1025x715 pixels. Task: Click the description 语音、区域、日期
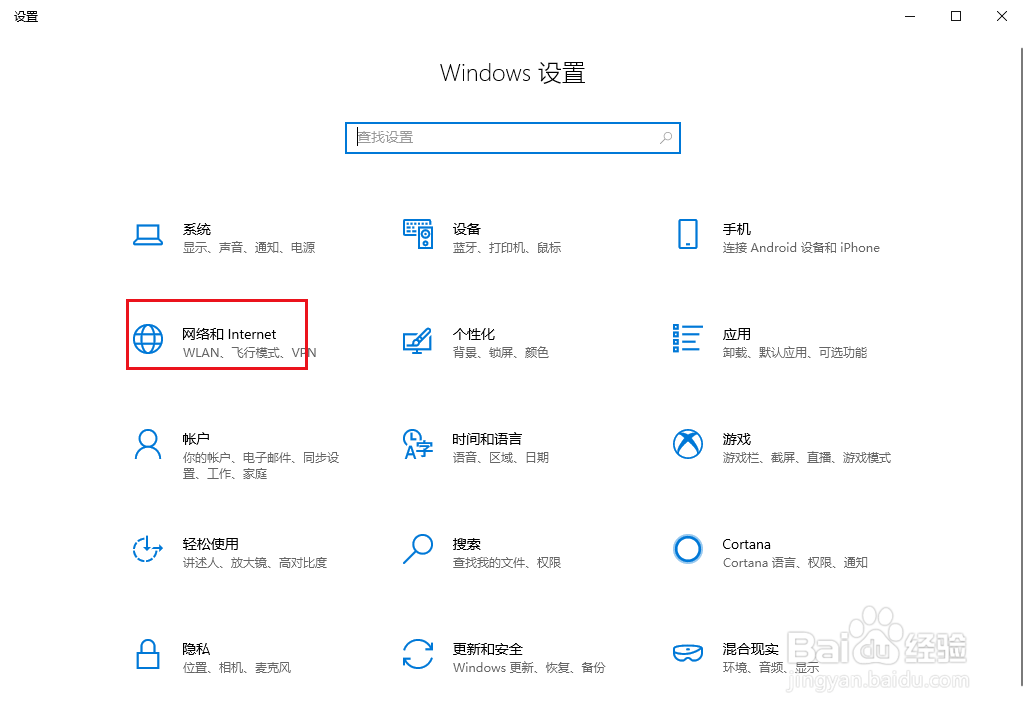[501, 457]
